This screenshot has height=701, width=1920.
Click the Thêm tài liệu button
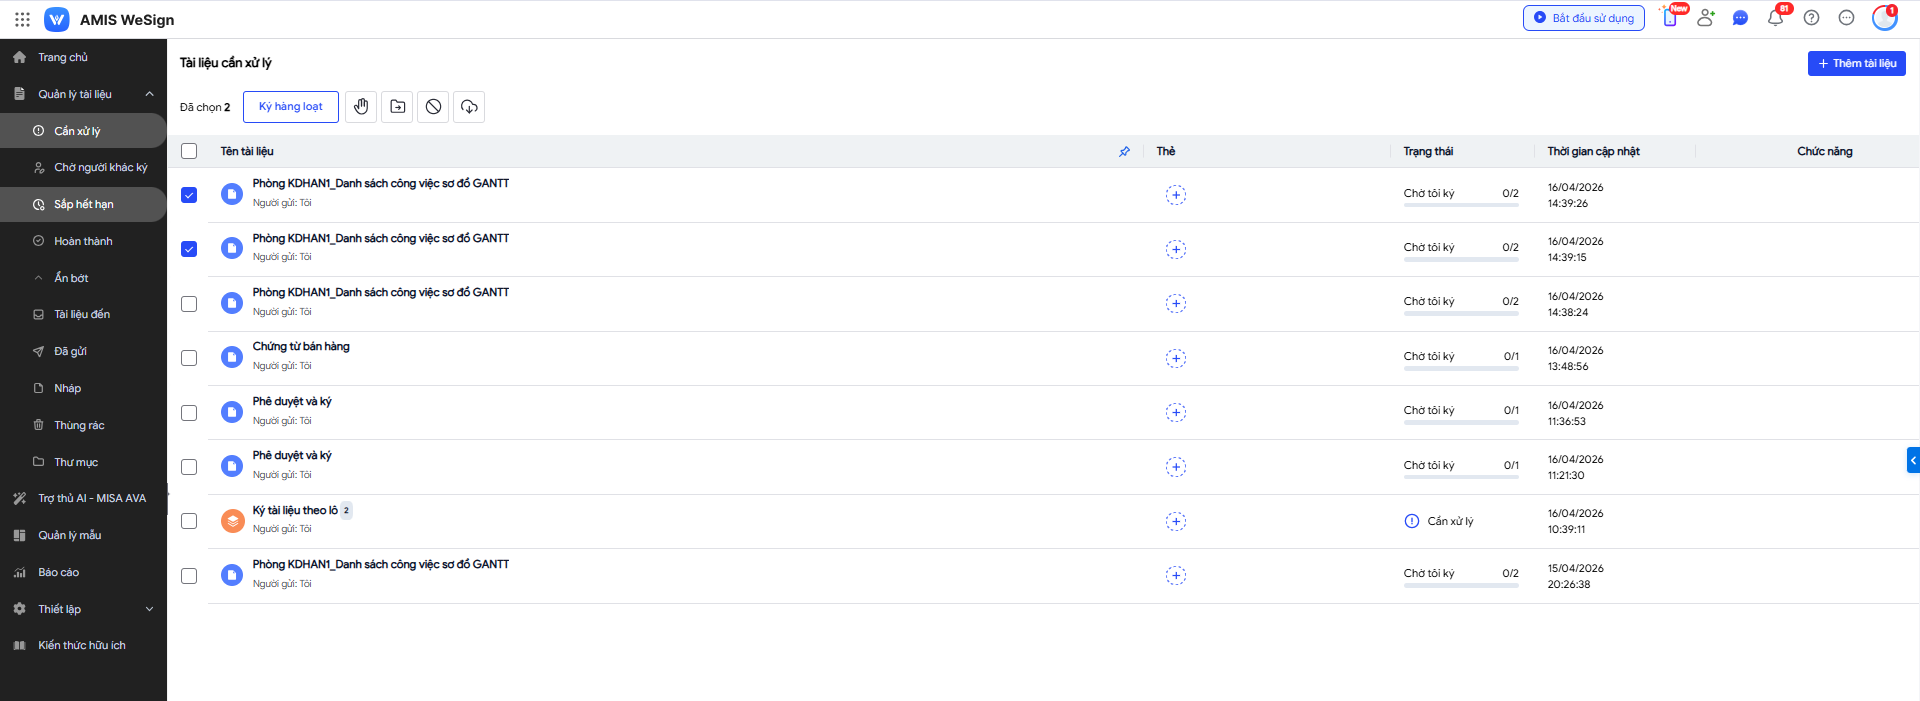click(x=1856, y=63)
